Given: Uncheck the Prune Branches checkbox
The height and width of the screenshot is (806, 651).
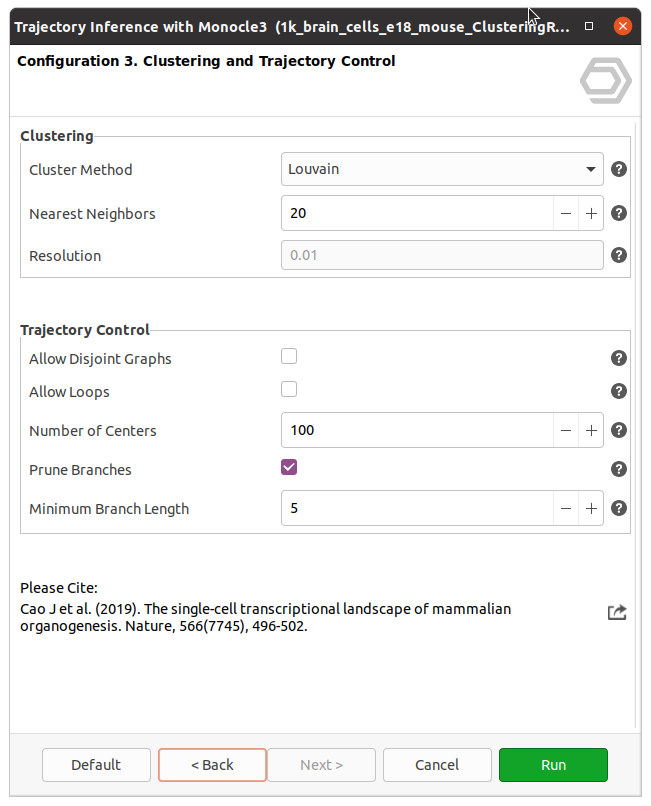Looking at the screenshot, I should pyautogui.click(x=289, y=467).
